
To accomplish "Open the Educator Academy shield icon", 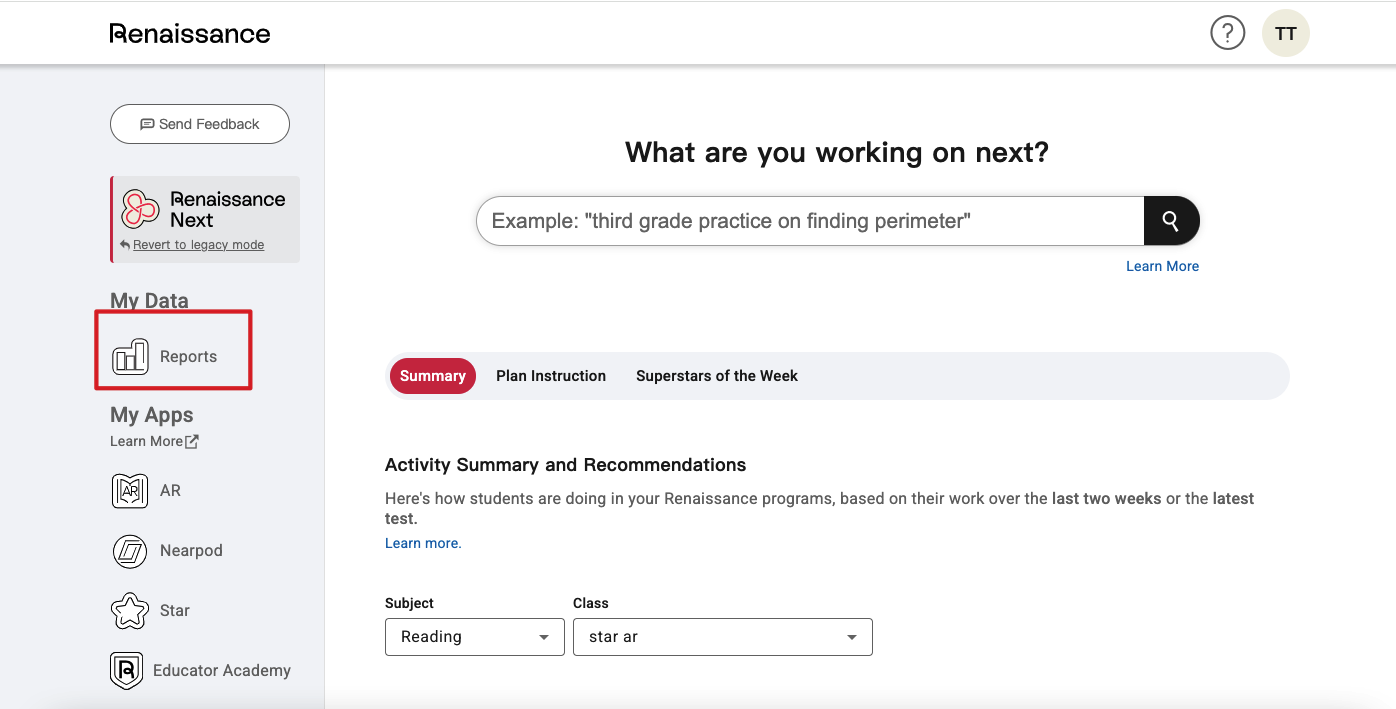I will click(x=126, y=671).
